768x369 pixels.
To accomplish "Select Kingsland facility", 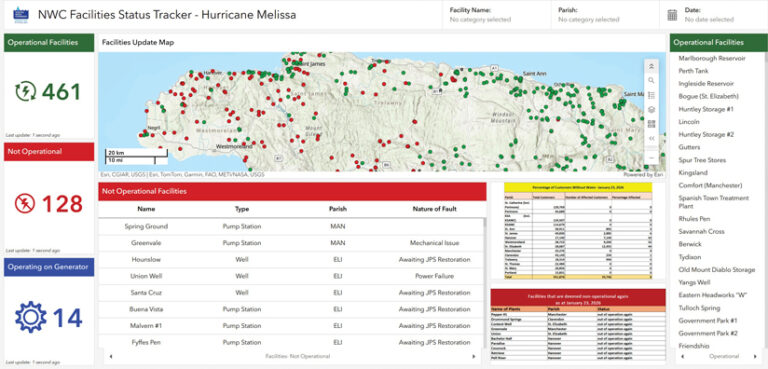I will coord(693,173).
